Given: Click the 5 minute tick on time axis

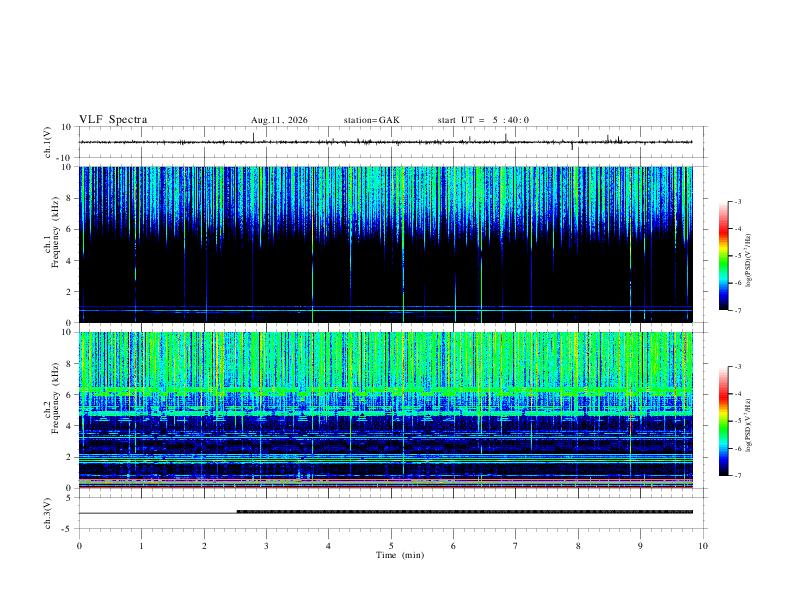Looking at the screenshot, I should click(x=391, y=546).
